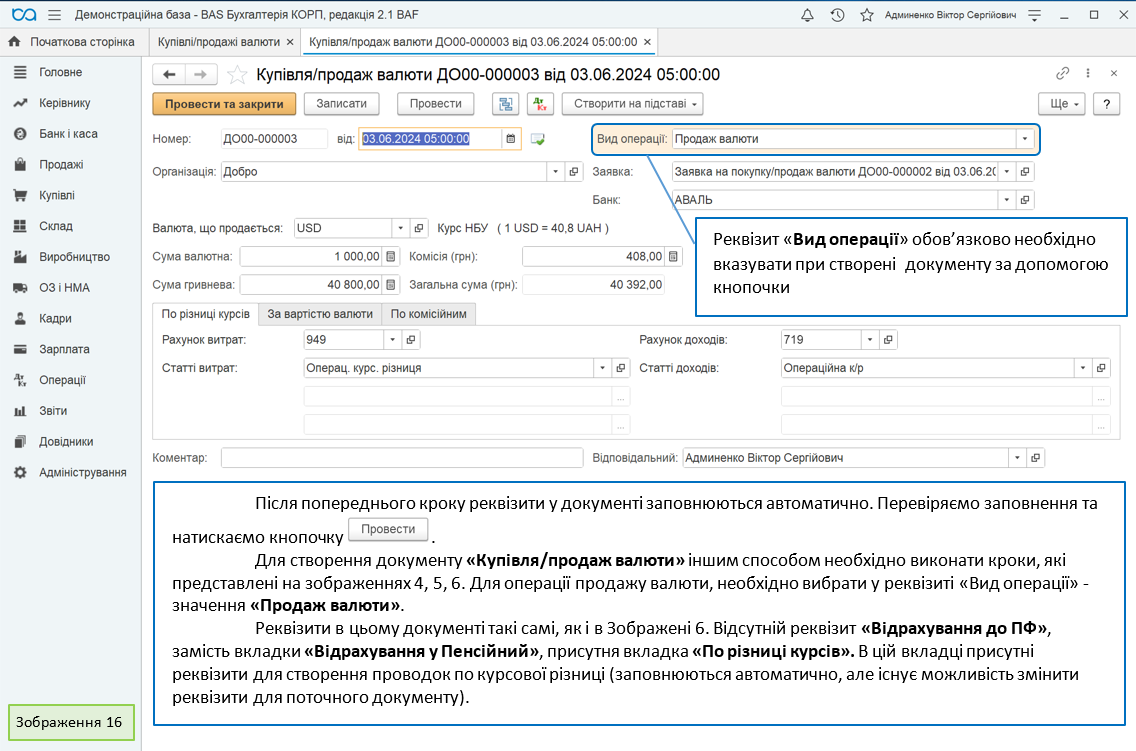Click Записати button
This screenshot has width=1136, height=751.
click(341, 104)
